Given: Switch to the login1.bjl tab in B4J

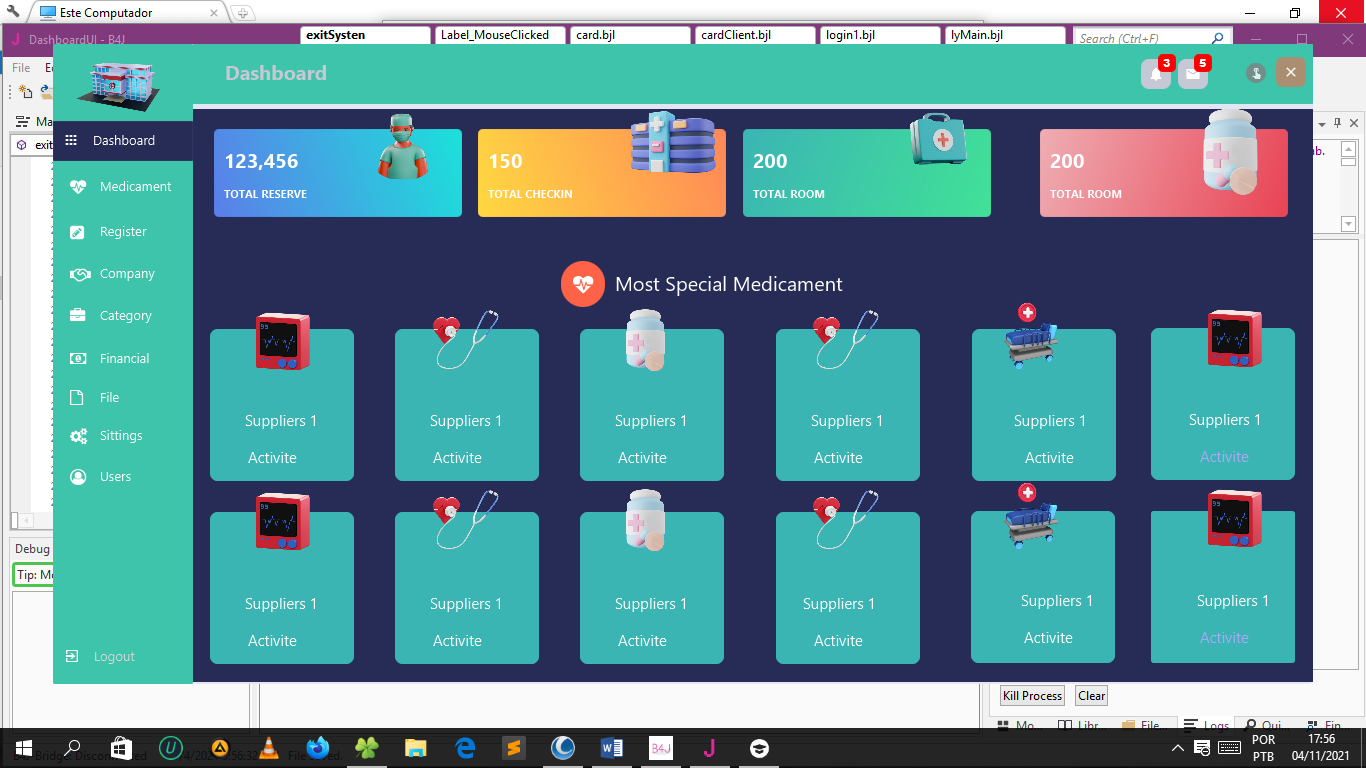Looking at the screenshot, I should 880,35.
